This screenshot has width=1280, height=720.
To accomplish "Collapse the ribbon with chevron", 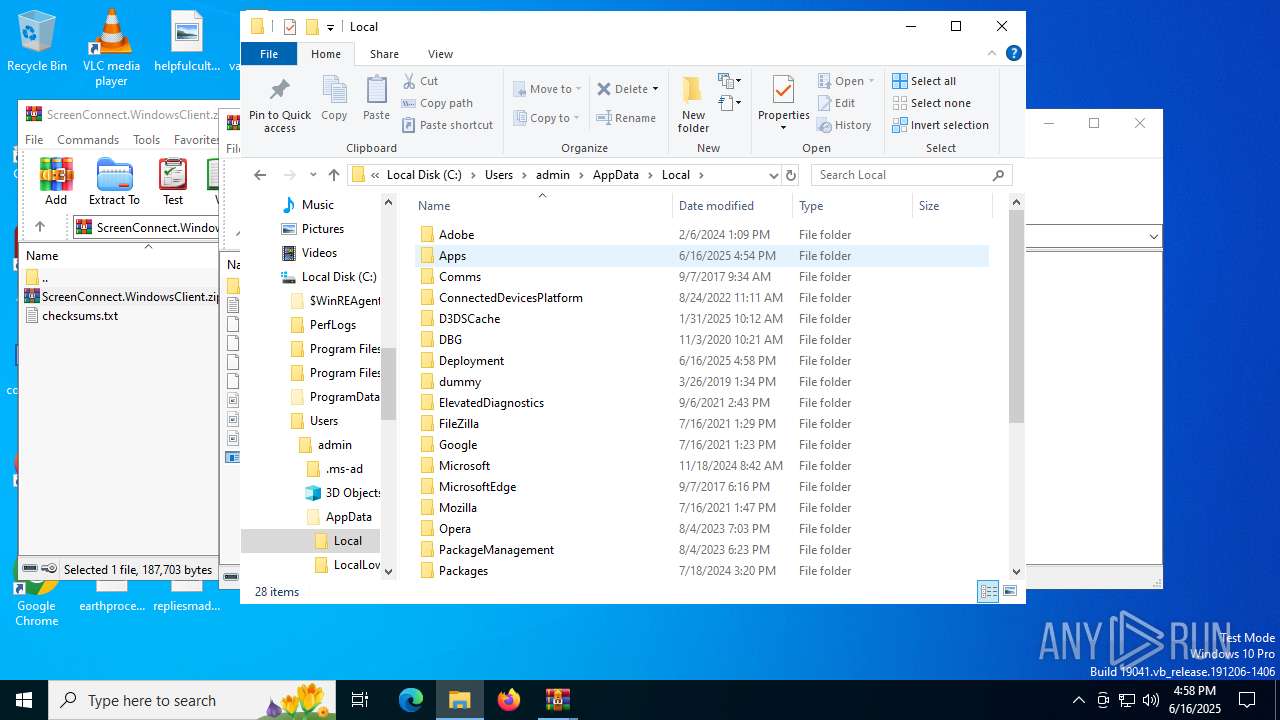I will click(x=992, y=54).
